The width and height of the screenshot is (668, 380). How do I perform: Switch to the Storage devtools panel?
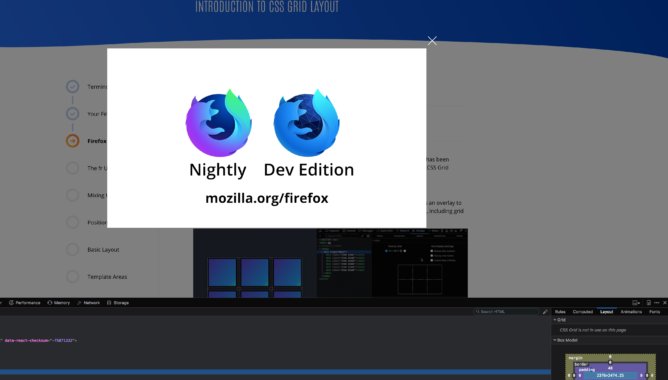coord(118,303)
